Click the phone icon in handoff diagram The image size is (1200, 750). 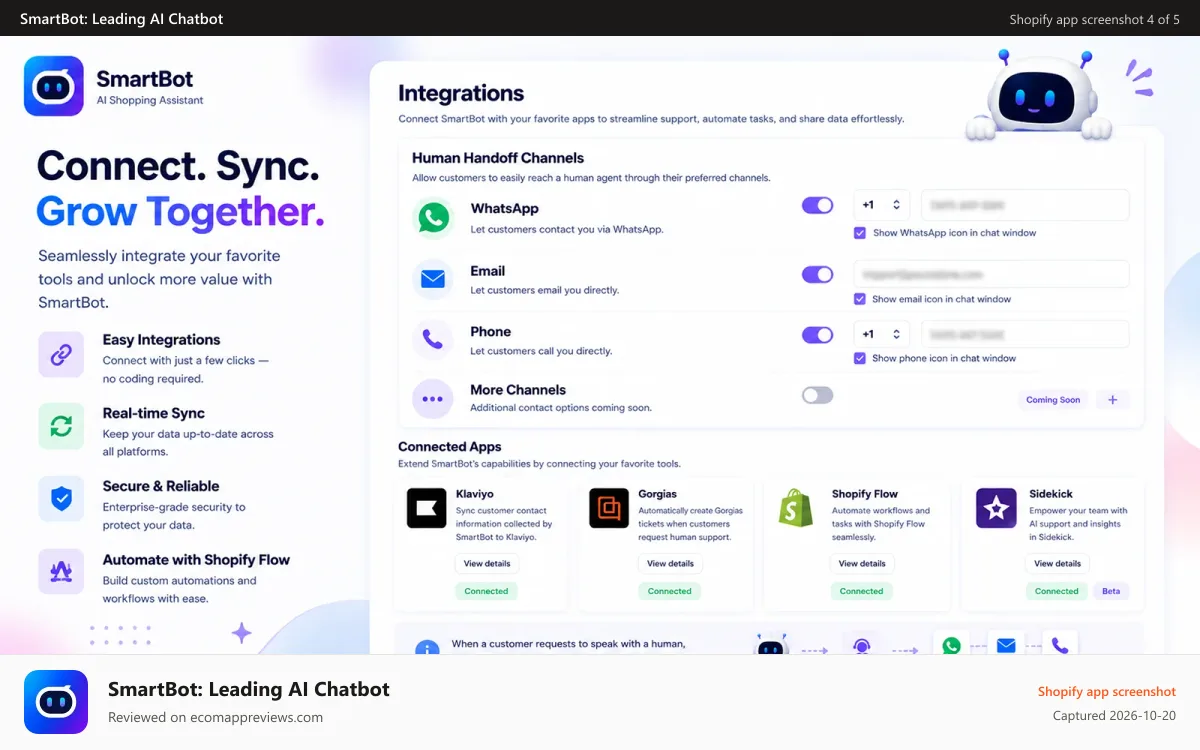click(x=1060, y=645)
